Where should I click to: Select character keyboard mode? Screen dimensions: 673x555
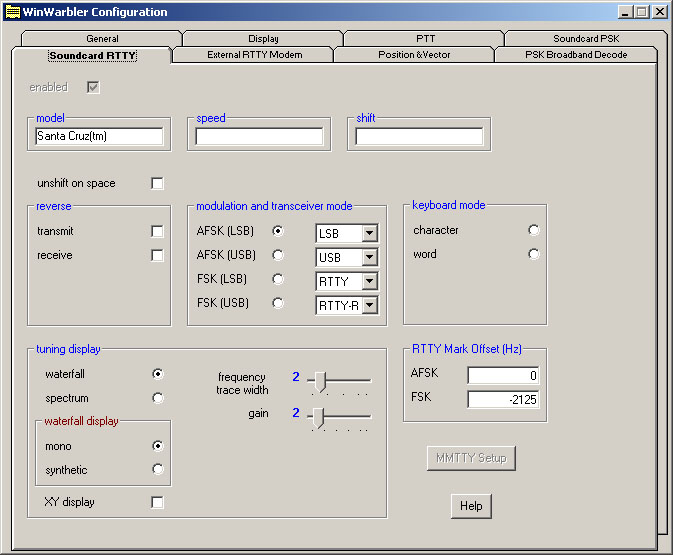pyautogui.click(x=534, y=230)
